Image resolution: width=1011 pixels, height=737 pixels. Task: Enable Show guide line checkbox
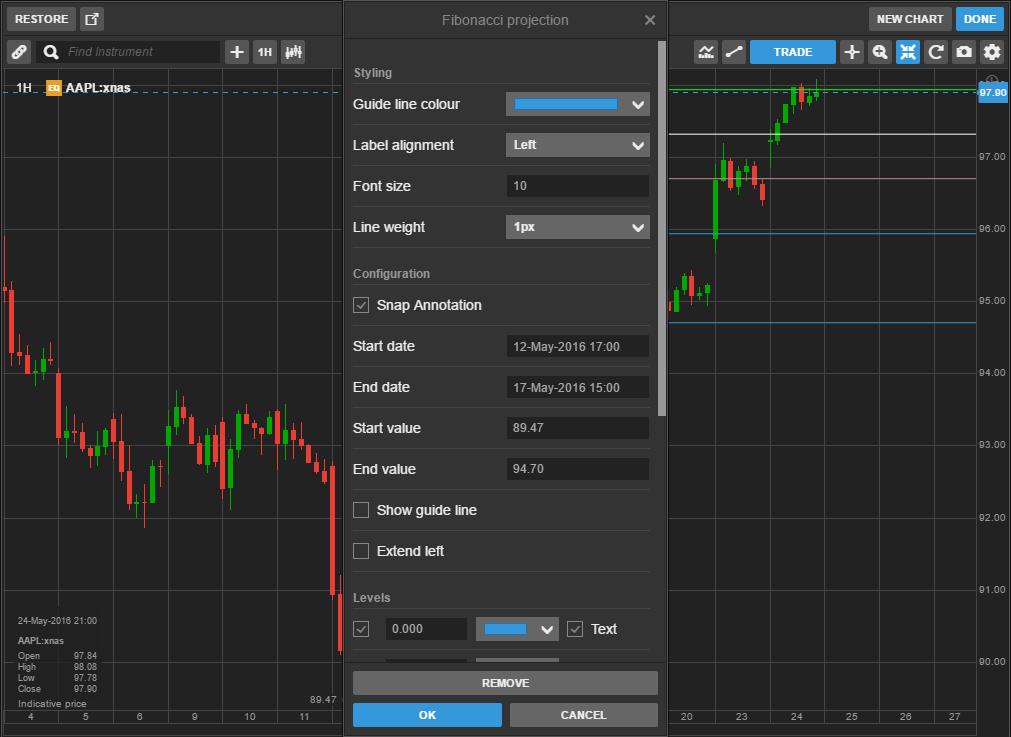tap(361, 510)
